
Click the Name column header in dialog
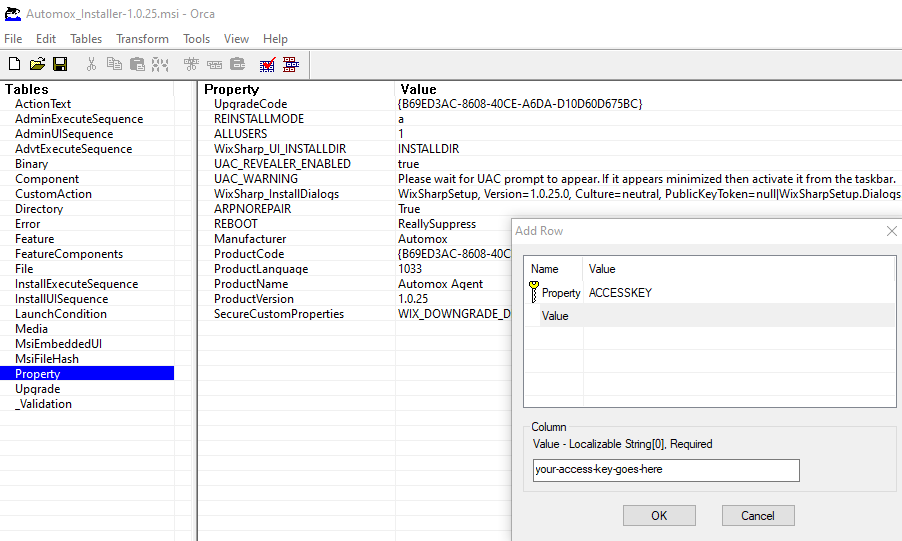coord(545,269)
